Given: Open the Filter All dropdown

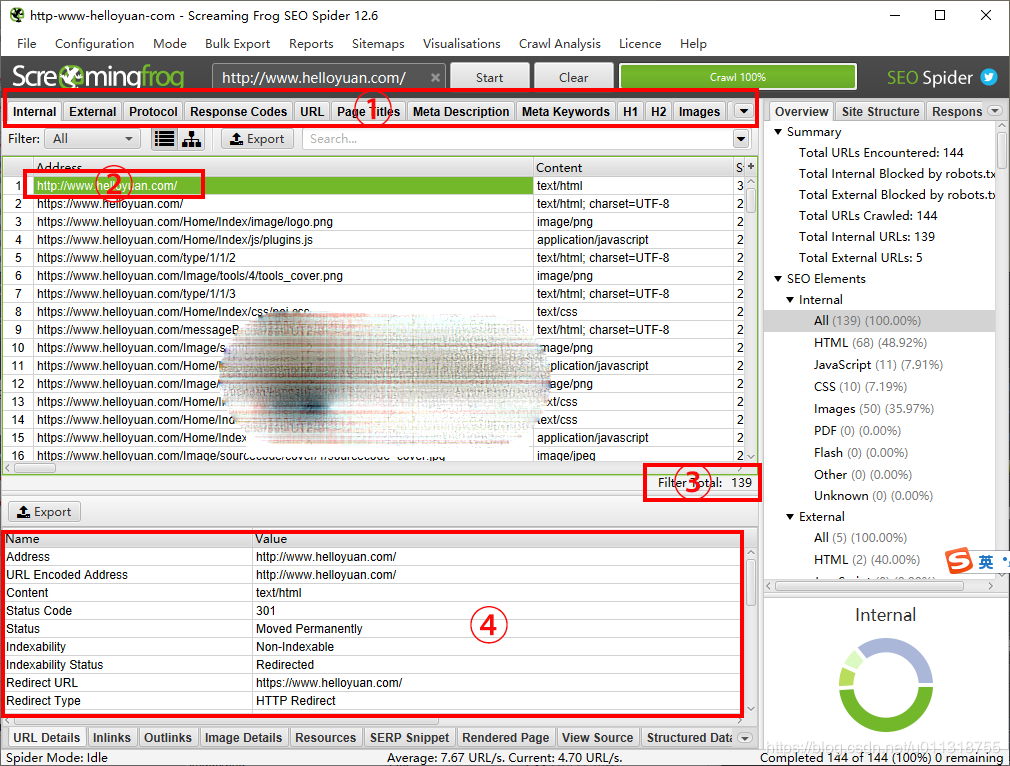Looking at the screenshot, I should (92, 139).
